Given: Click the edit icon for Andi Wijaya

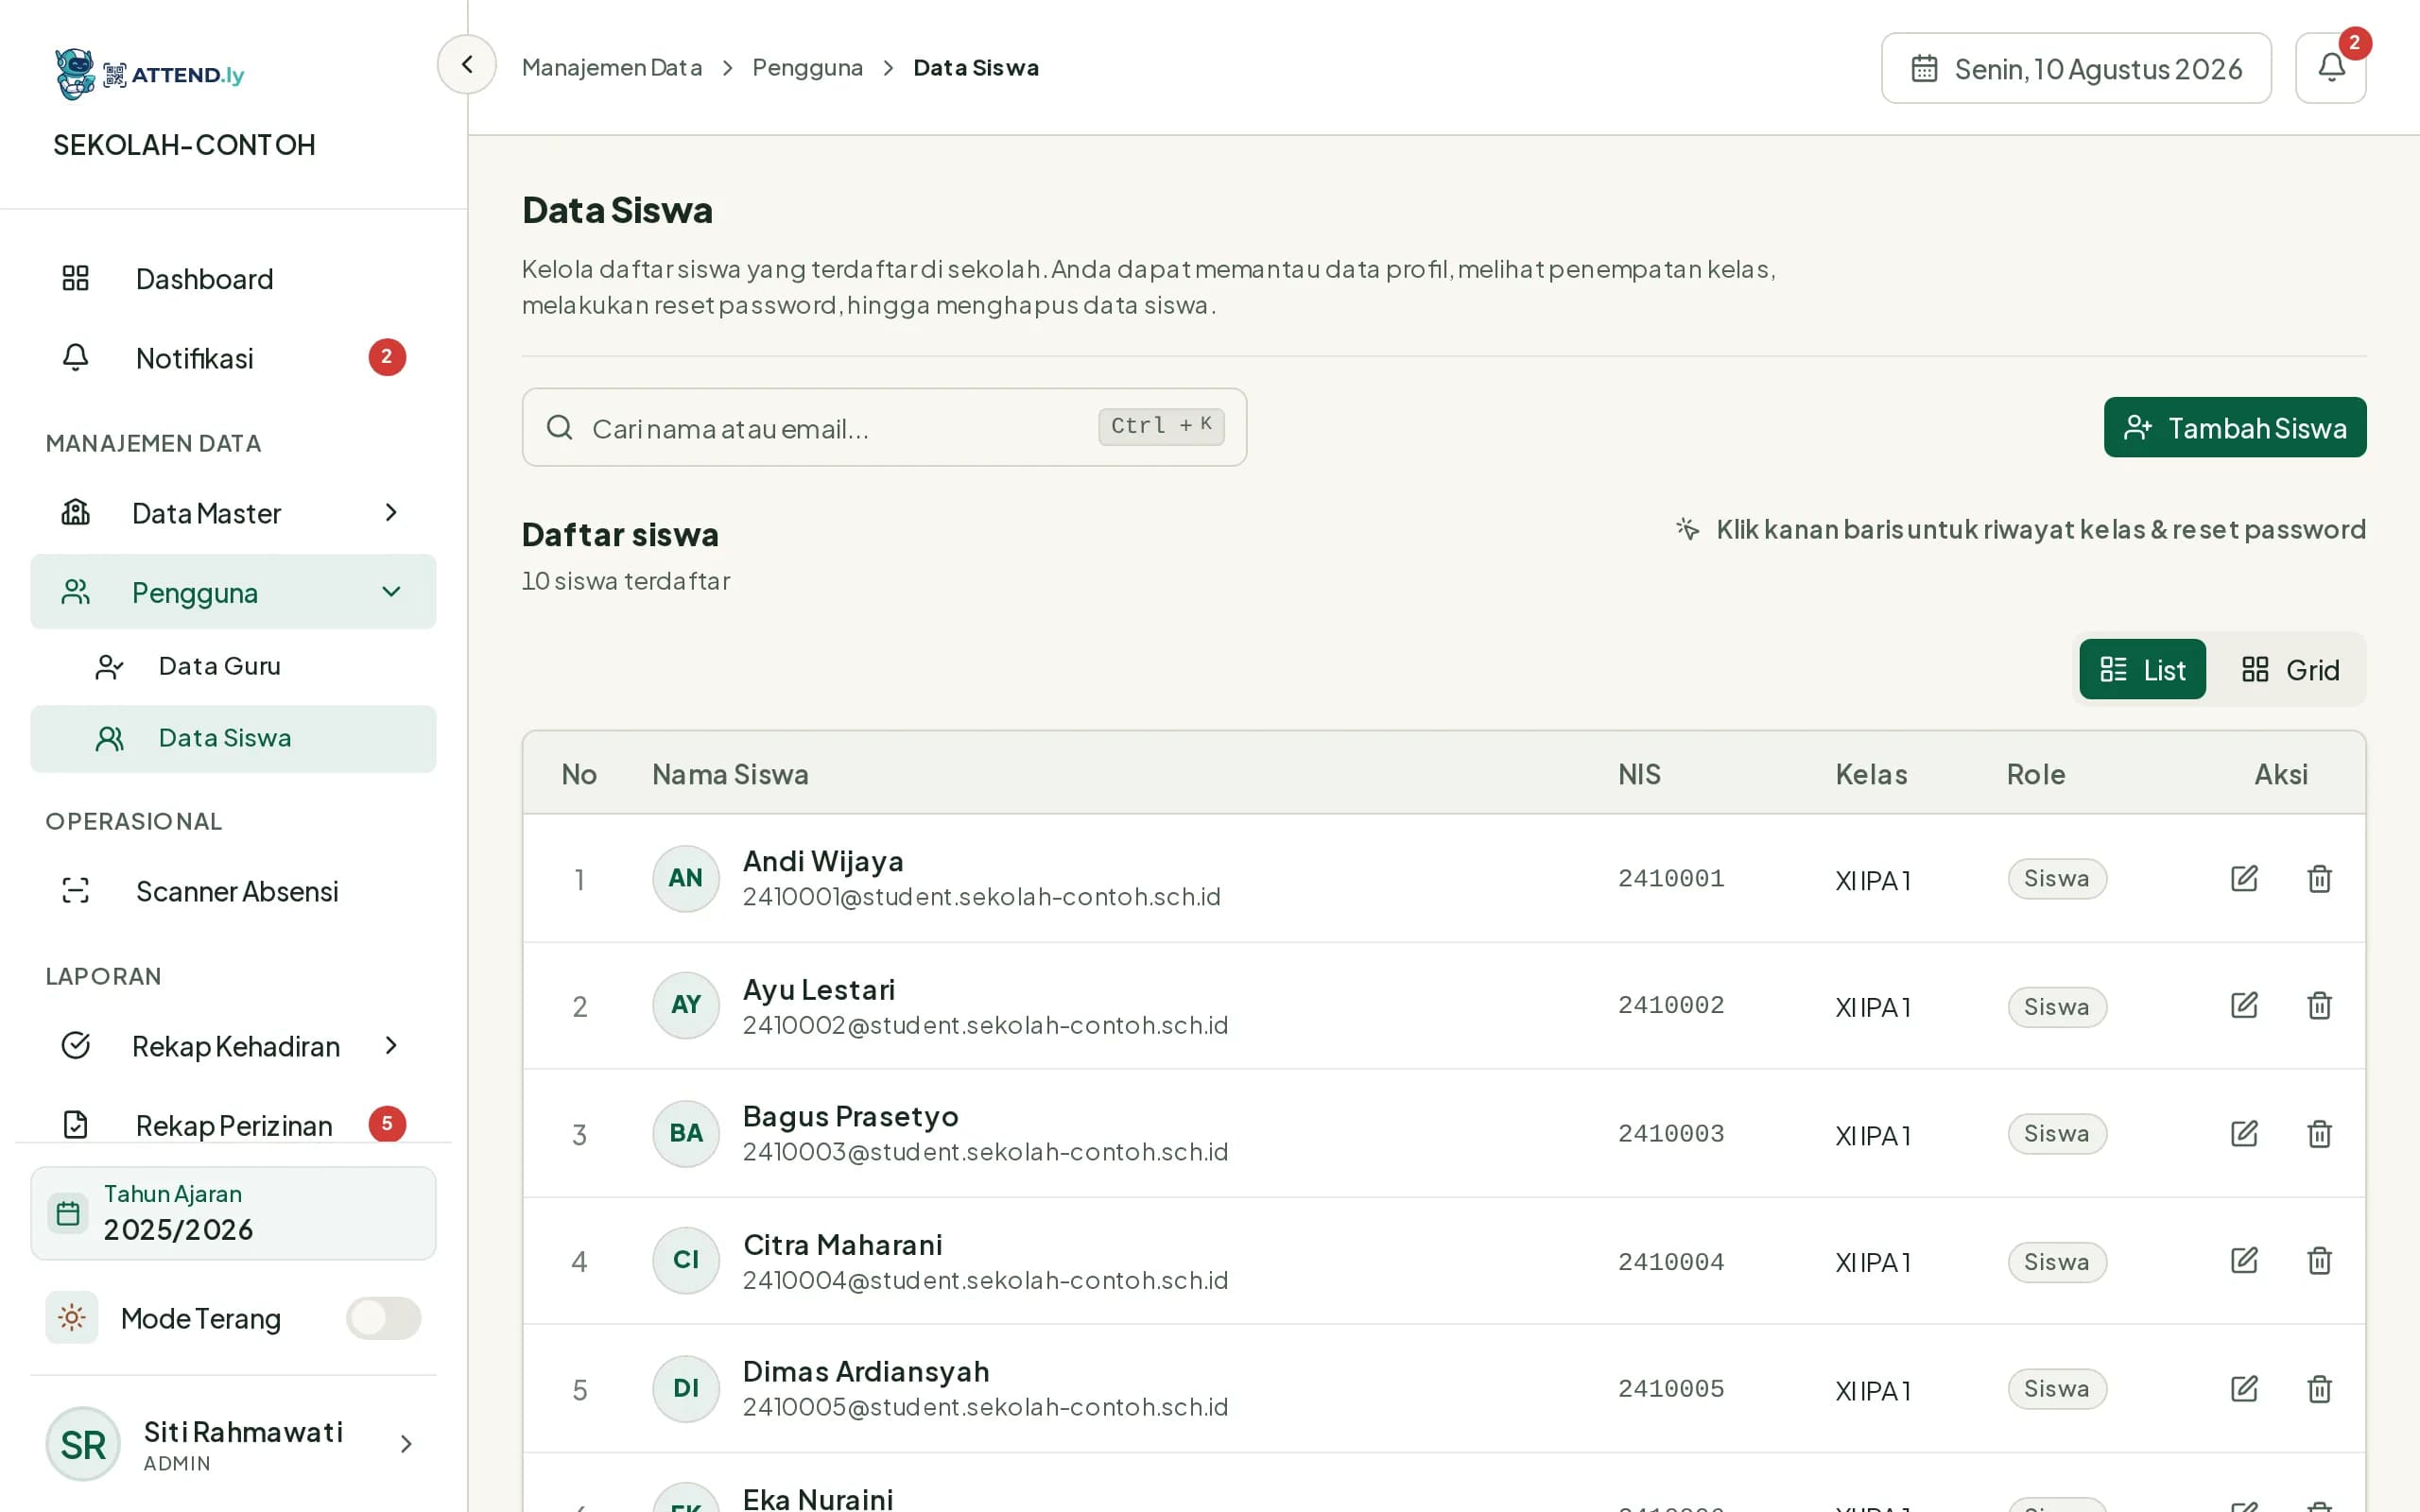Looking at the screenshot, I should point(2244,878).
